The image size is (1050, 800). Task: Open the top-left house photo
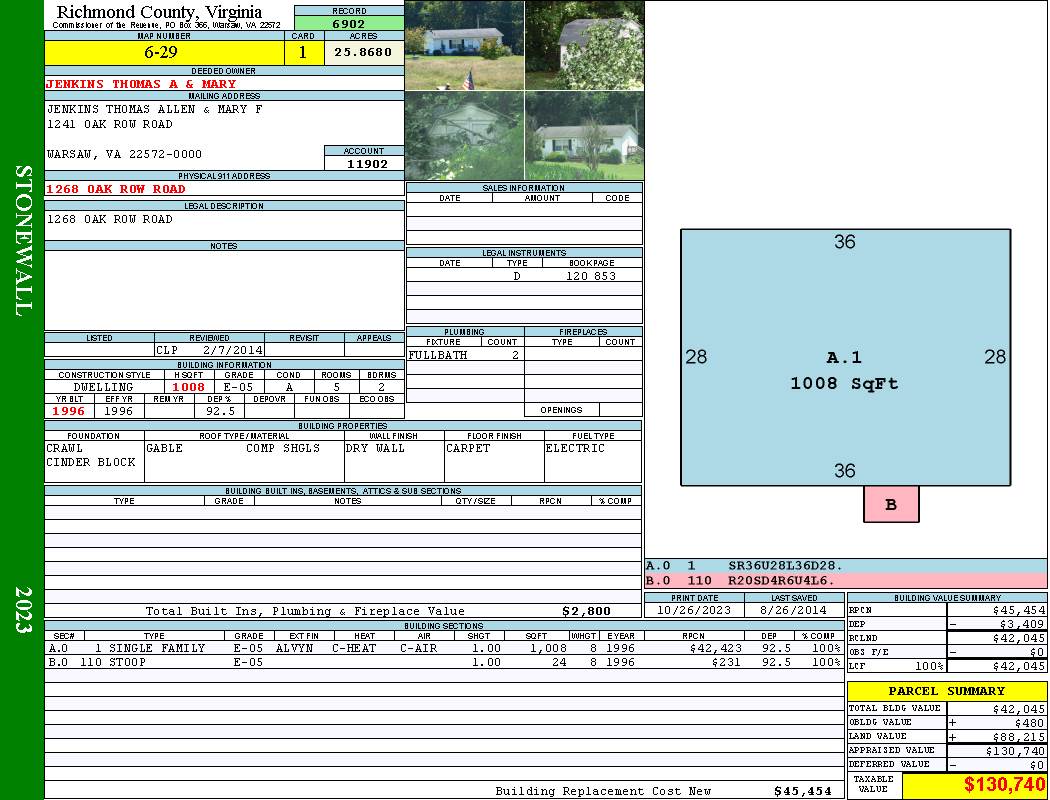tap(464, 46)
